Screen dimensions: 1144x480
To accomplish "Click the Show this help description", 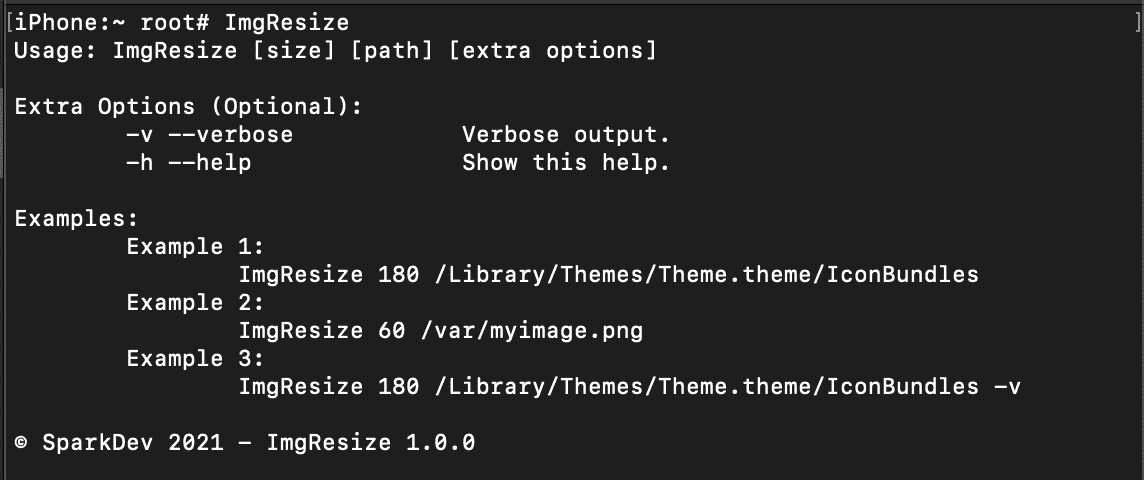I will [x=566, y=163].
